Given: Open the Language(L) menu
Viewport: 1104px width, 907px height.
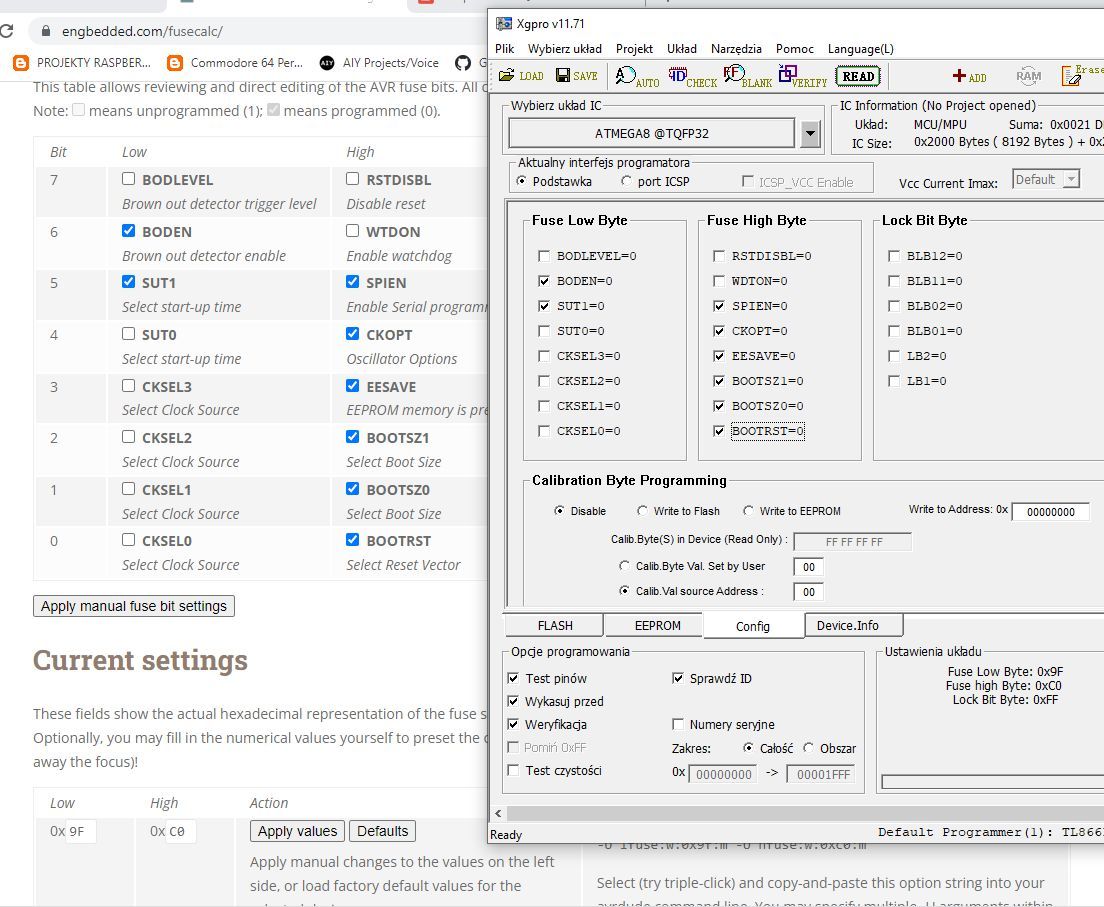Looking at the screenshot, I should (x=860, y=48).
